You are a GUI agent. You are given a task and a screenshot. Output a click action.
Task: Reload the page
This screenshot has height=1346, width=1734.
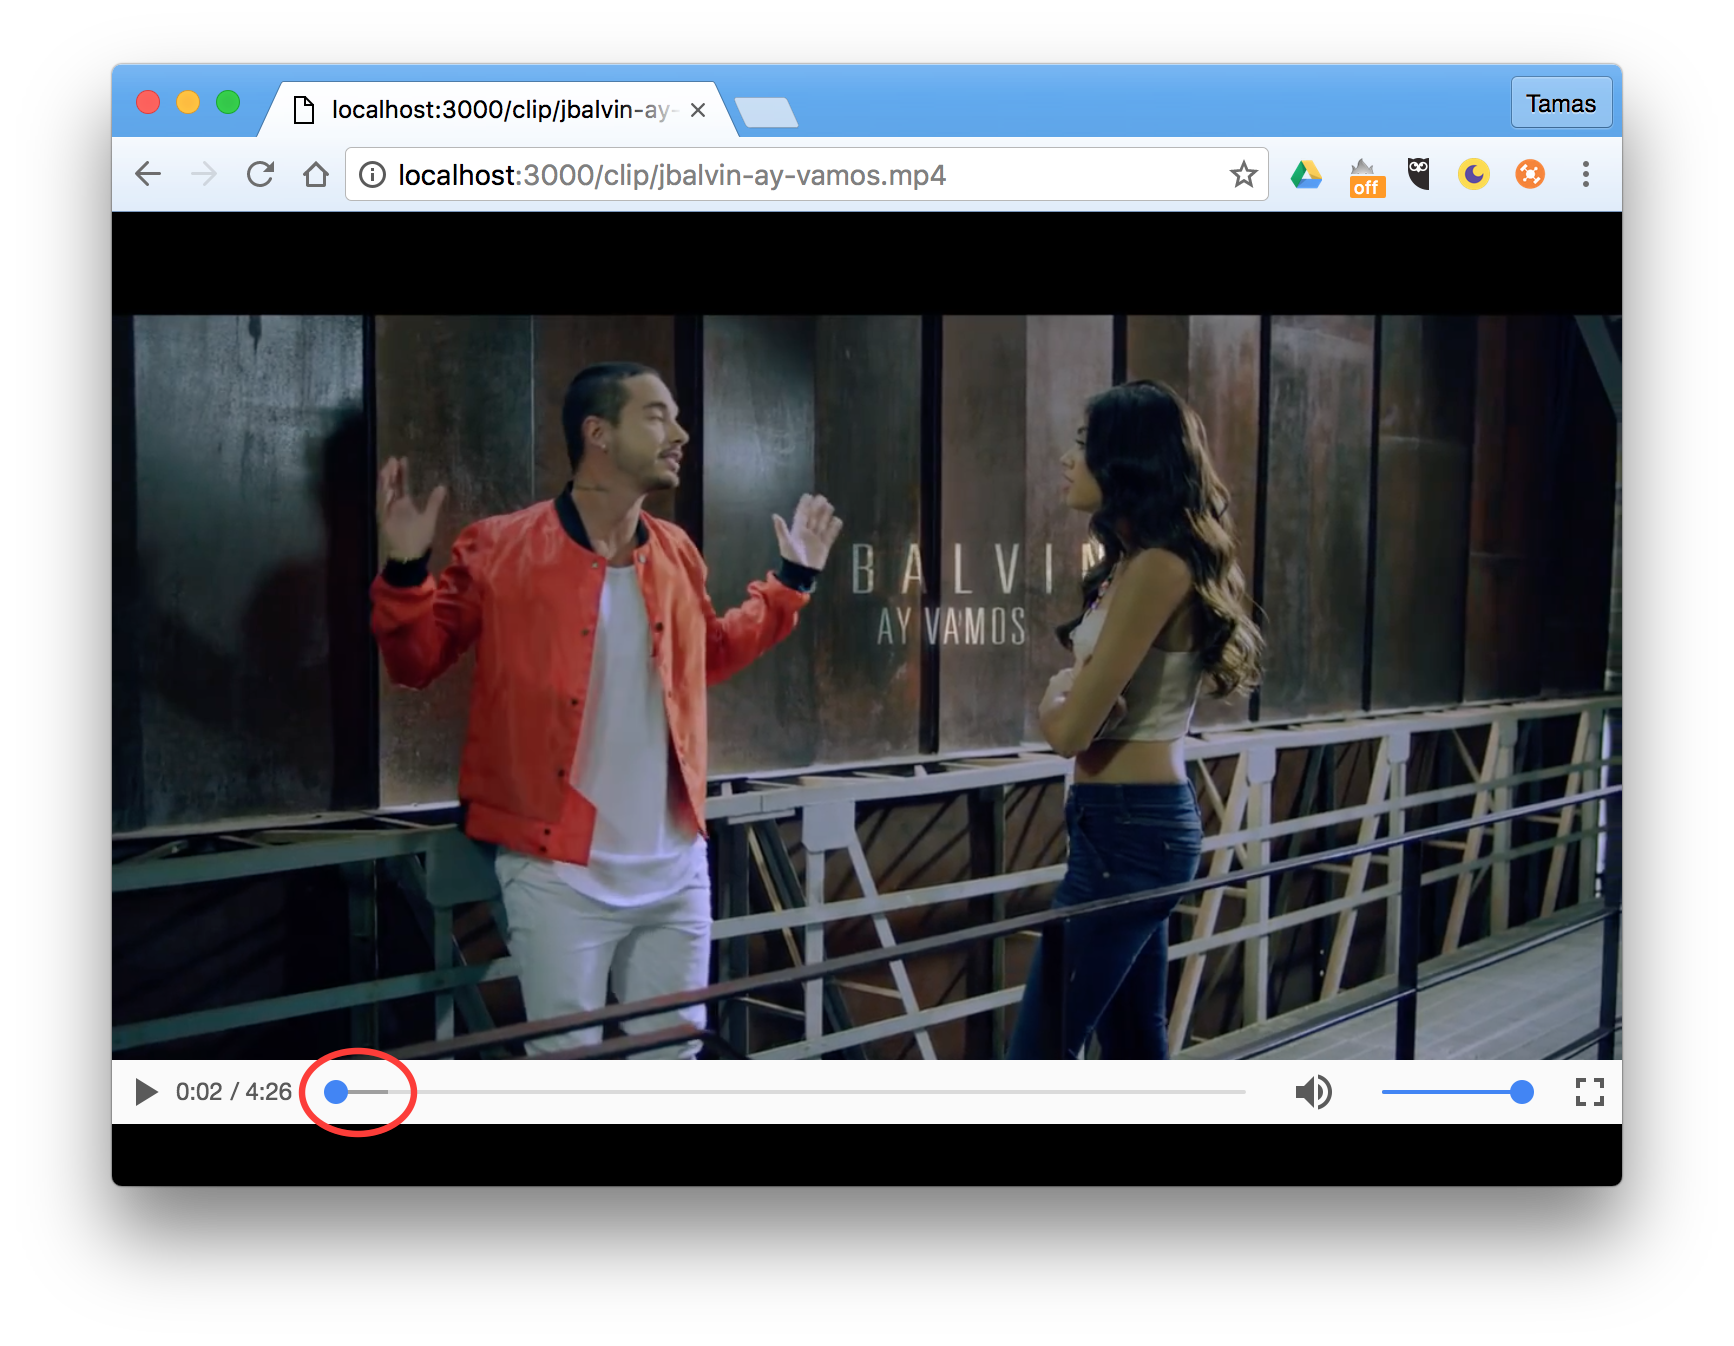coord(260,174)
